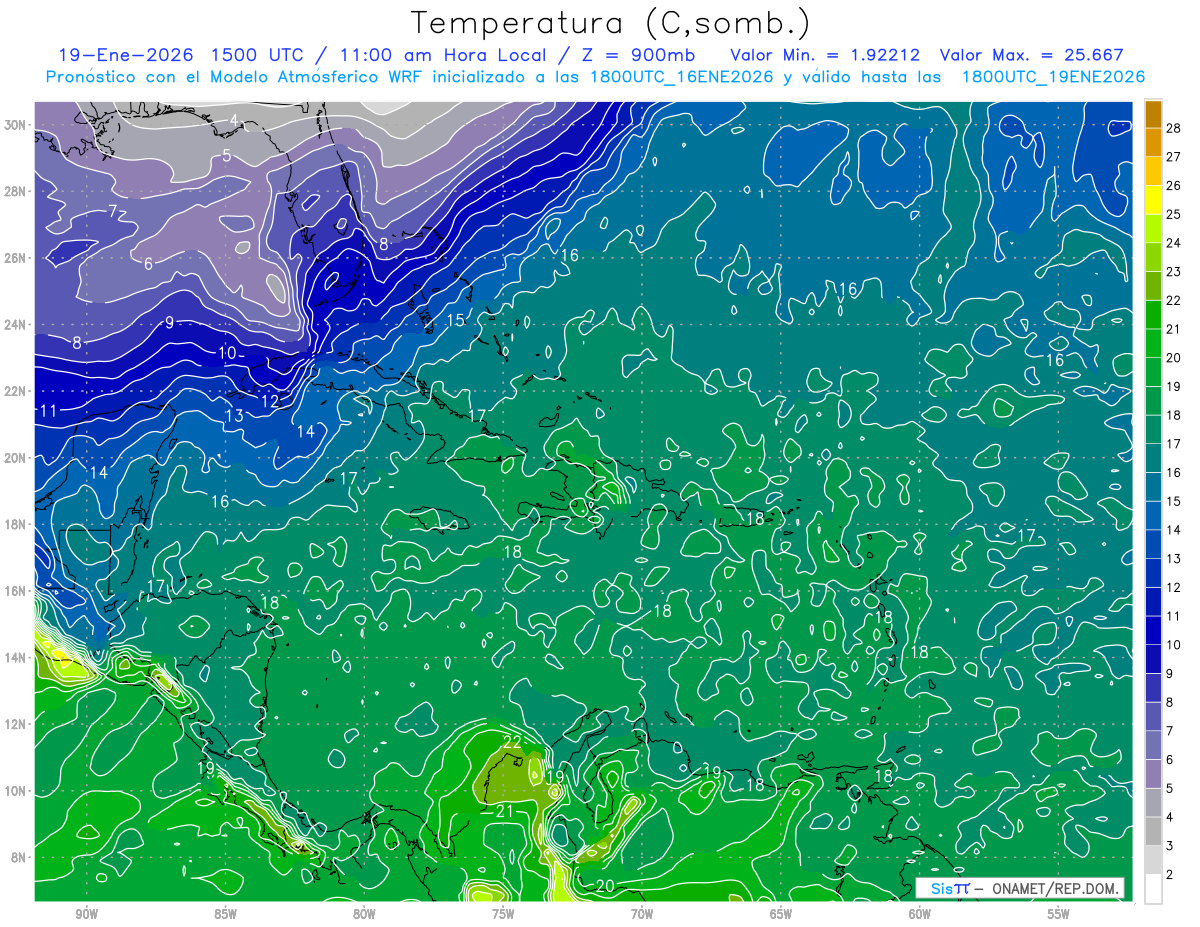Pick the scale swatch between 5 and 6
1200x927 pixels.
(1153, 774)
